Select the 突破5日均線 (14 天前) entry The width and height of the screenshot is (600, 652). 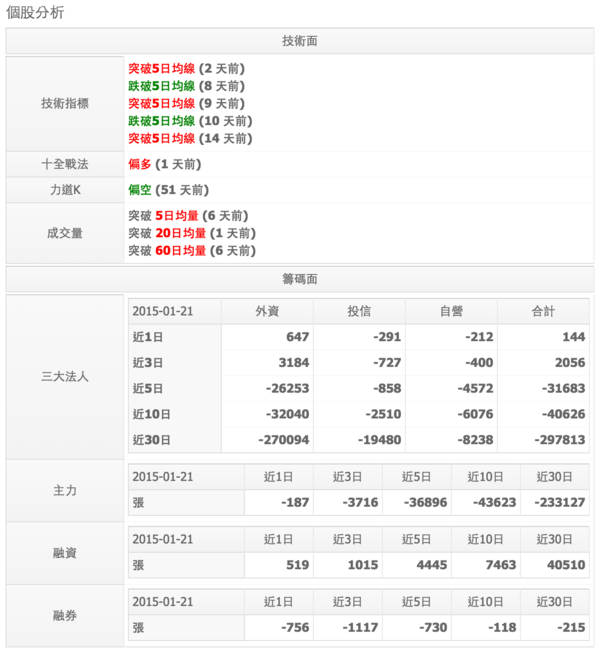190,138
